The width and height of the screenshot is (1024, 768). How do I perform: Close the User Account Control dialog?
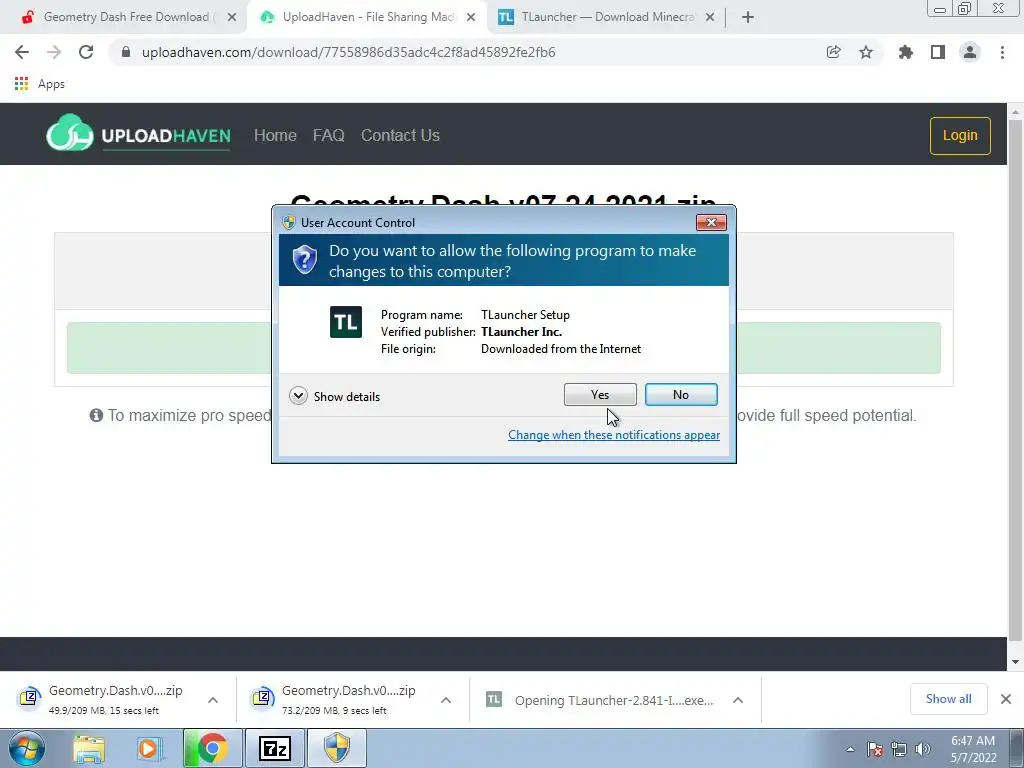point(711,223)
